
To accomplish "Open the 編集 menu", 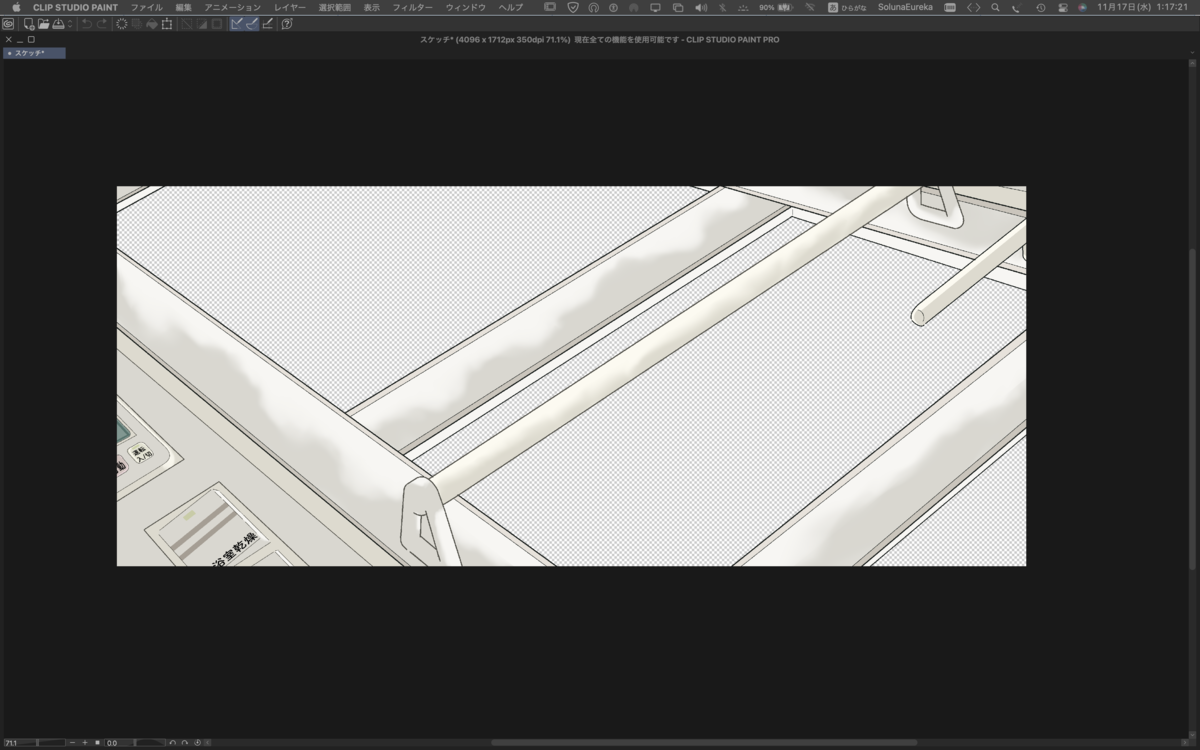I will coord(184,7).
